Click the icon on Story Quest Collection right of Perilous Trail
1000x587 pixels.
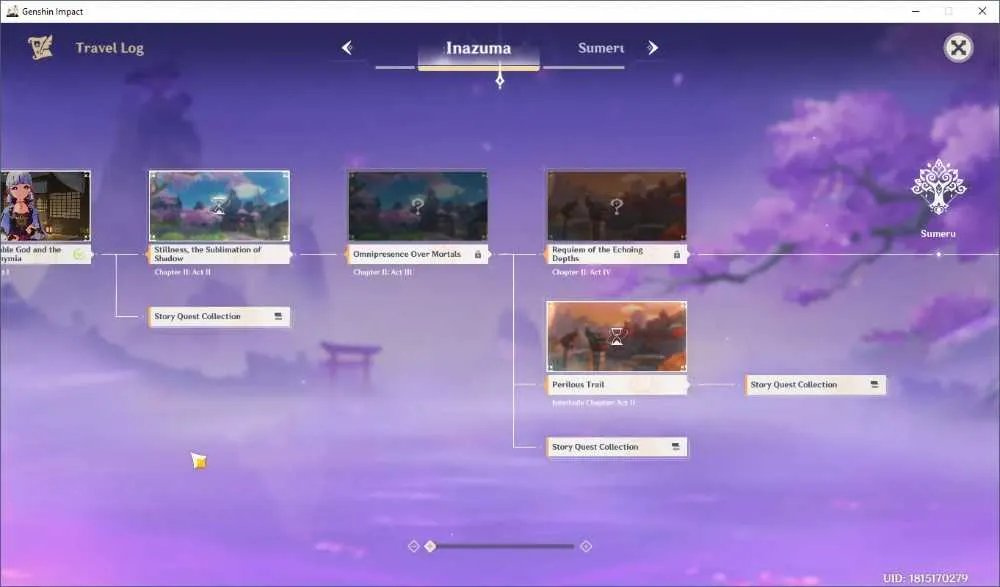[874, 385]
